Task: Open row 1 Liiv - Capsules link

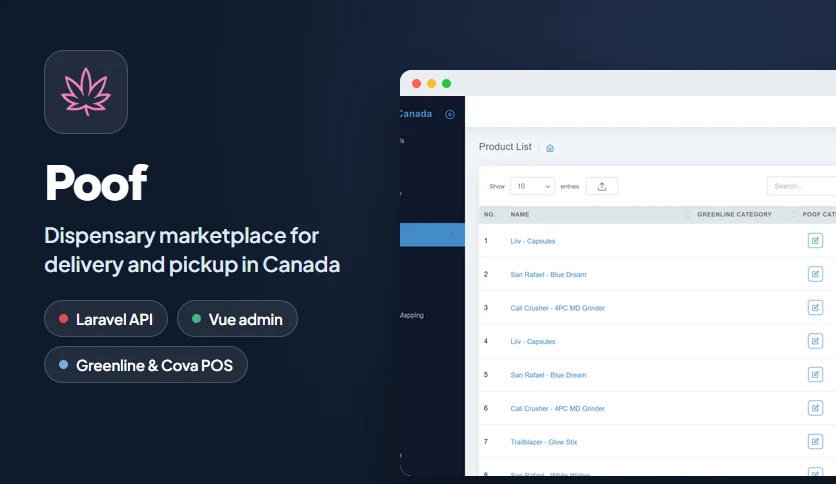Action: coord(533,241)
